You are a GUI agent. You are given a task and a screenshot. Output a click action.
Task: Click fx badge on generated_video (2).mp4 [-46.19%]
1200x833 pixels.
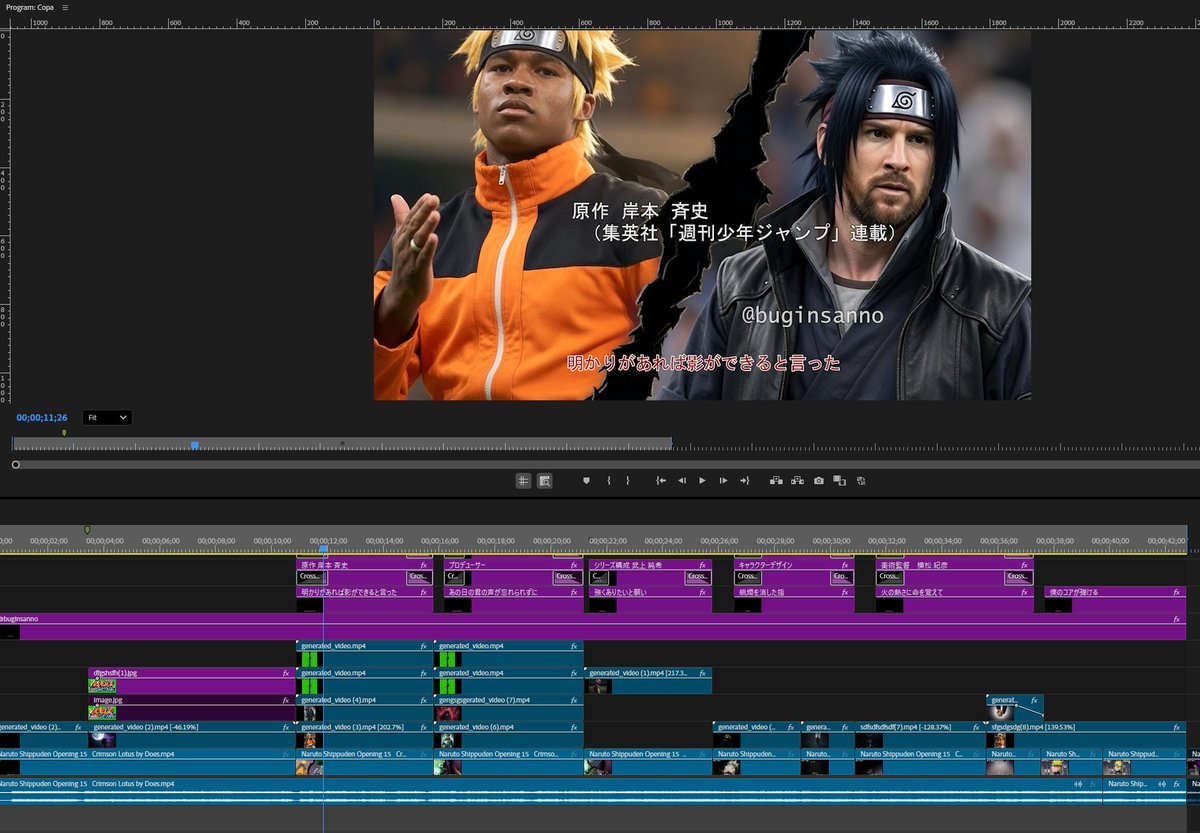pos(286,728)
